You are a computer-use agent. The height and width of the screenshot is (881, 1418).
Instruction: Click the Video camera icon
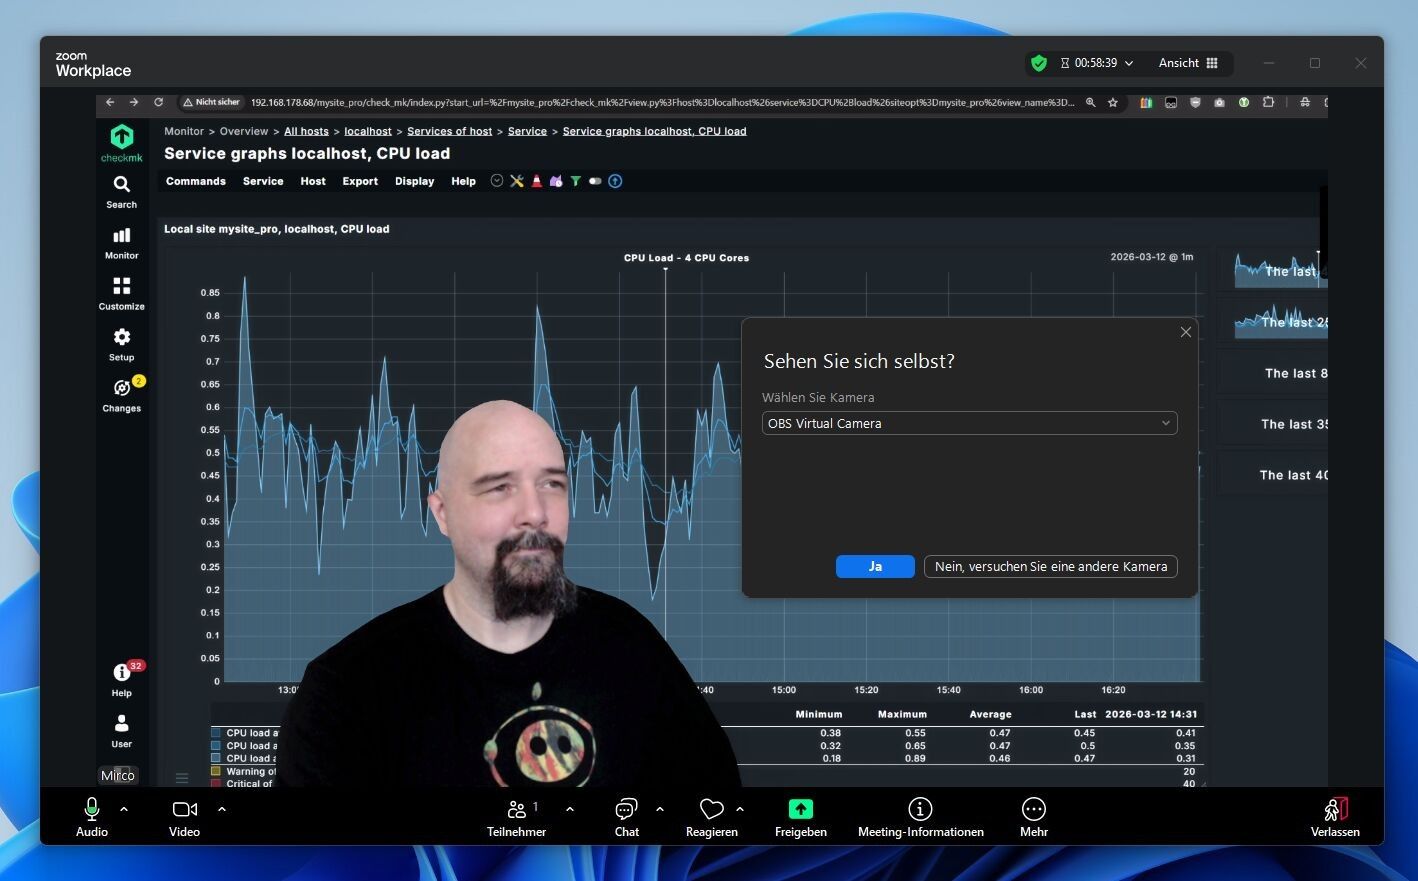pos(184,809)
